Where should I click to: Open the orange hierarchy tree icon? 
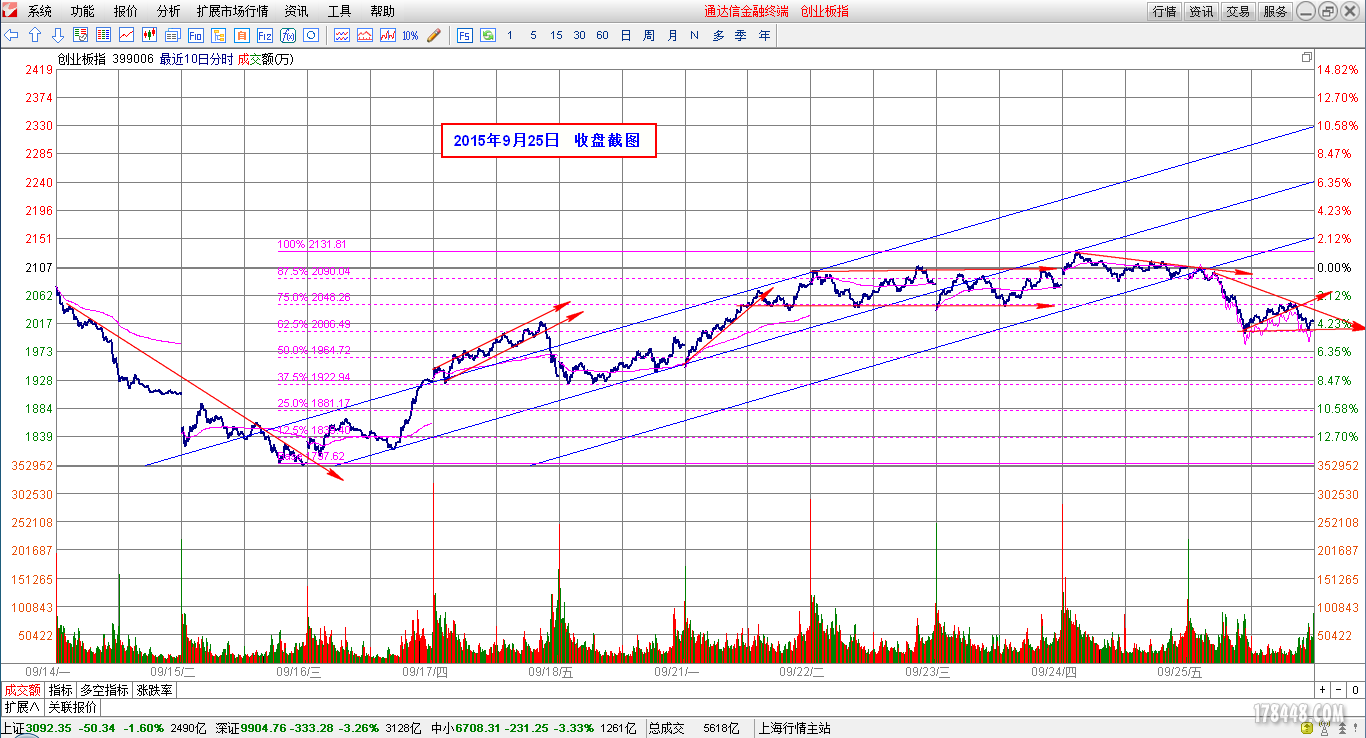click(218, 35)
